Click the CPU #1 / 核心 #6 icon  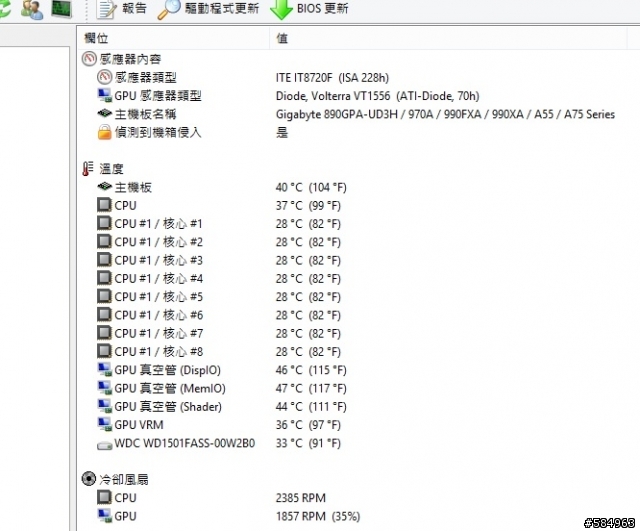(x=104, y=314)
